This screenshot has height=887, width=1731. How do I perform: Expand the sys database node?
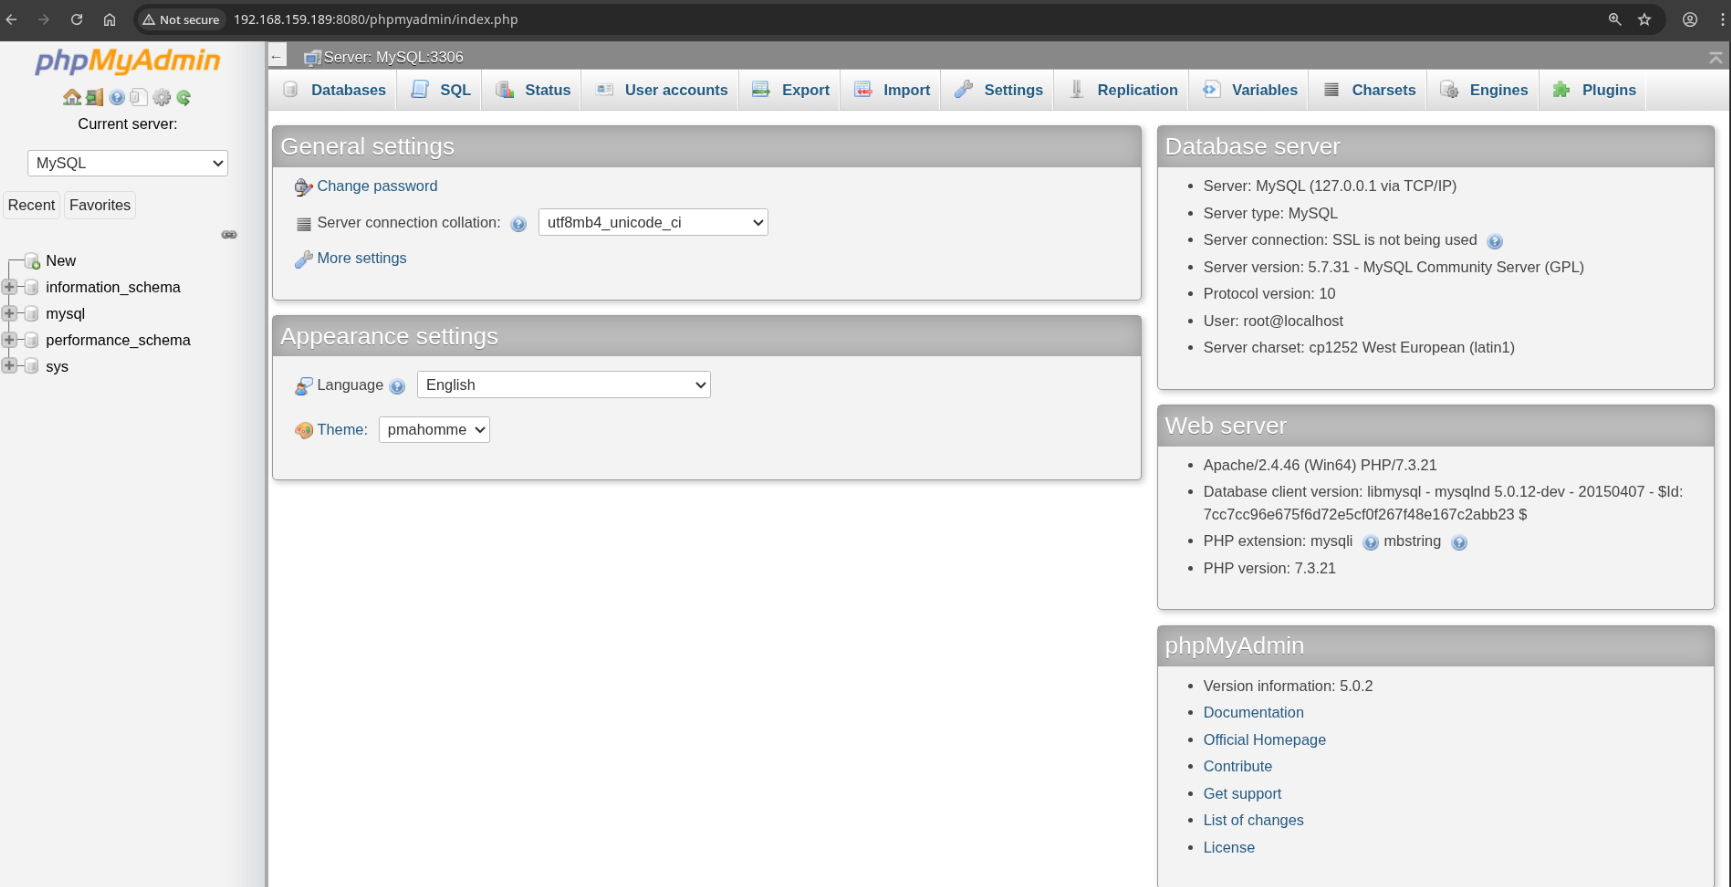click(9, 366)
